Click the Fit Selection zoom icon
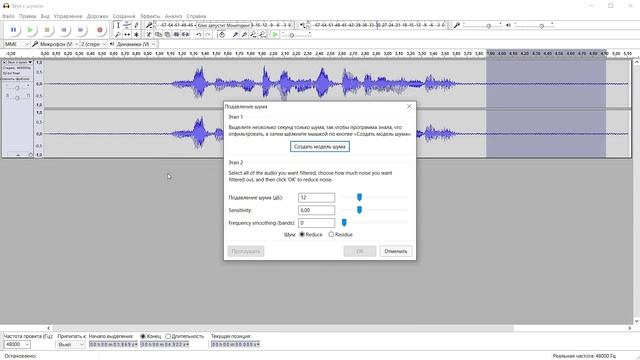The image size is (640, 360). click(253, 35)
